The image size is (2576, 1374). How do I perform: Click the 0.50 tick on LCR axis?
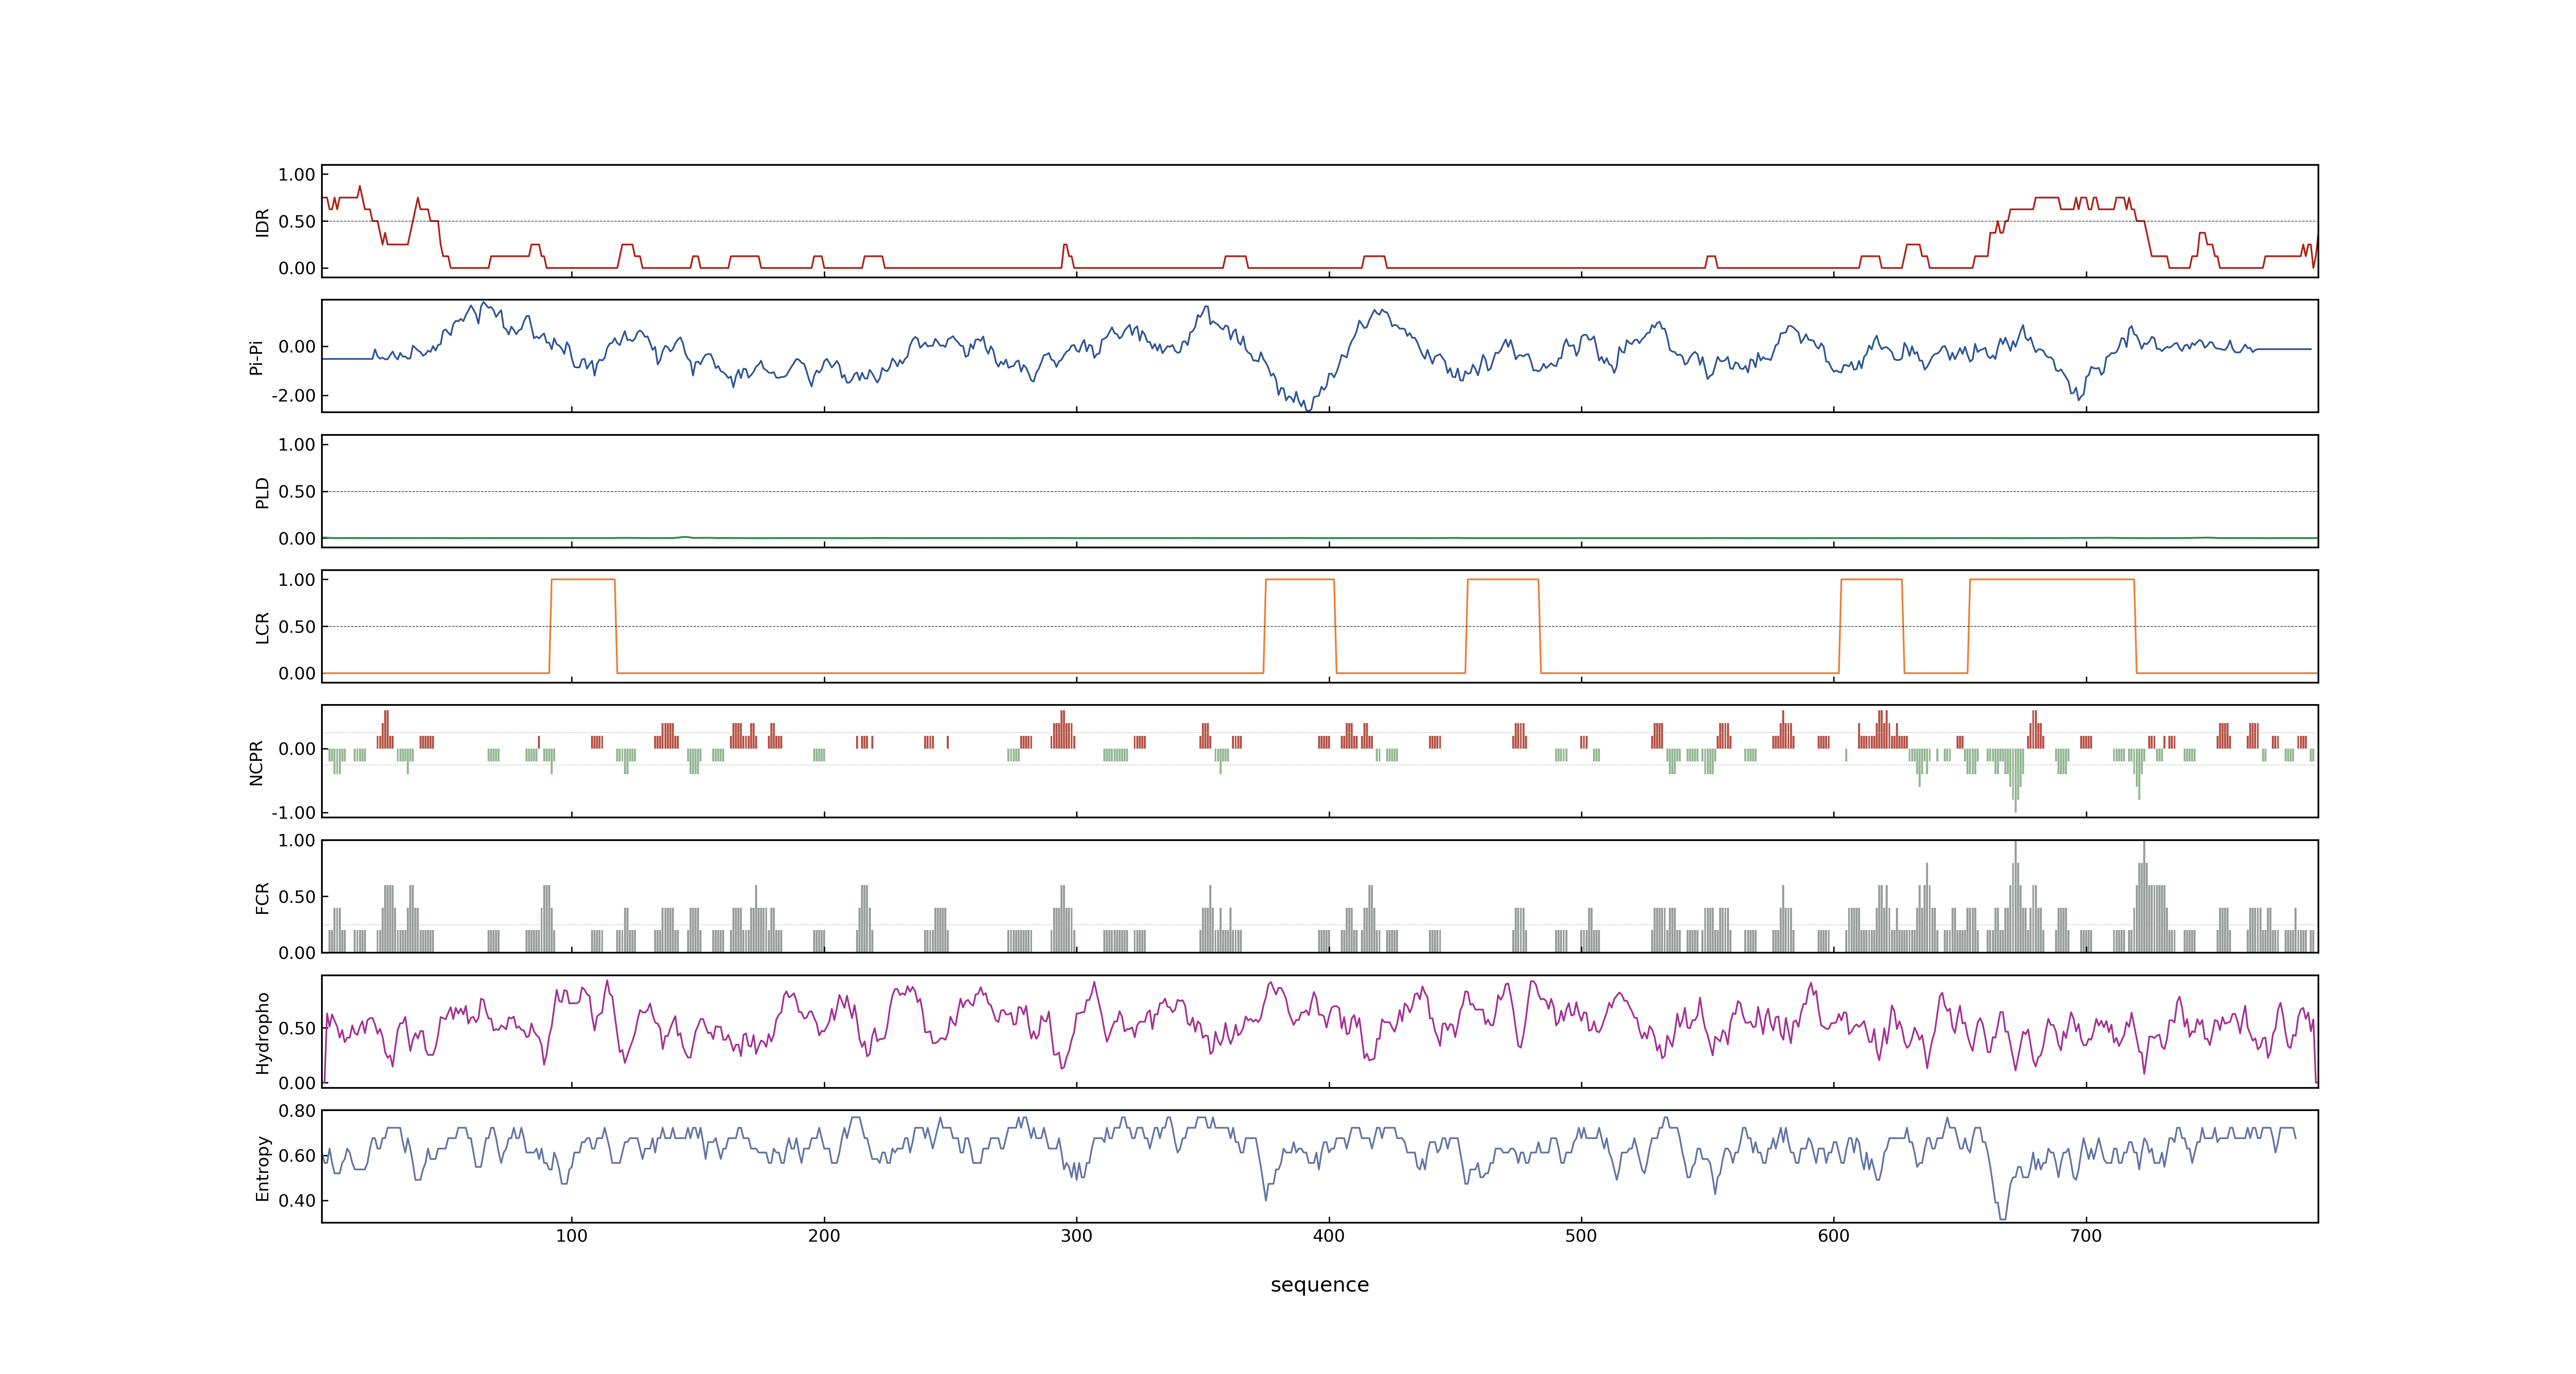click(297, 627)
